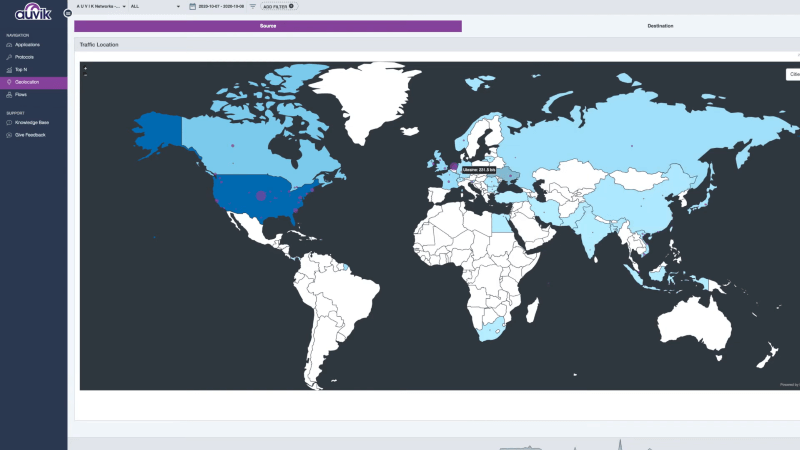800x450 pixels.
Task: Switch to the Destination tab
Action: [x=660, y=26]
